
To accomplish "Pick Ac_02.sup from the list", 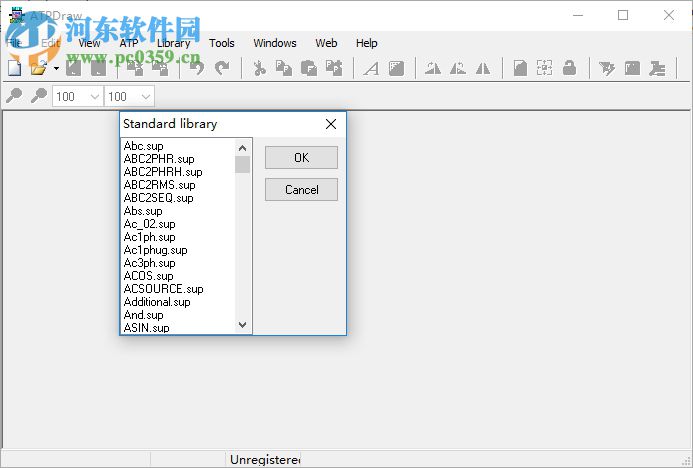I will [x=149, y=224].
